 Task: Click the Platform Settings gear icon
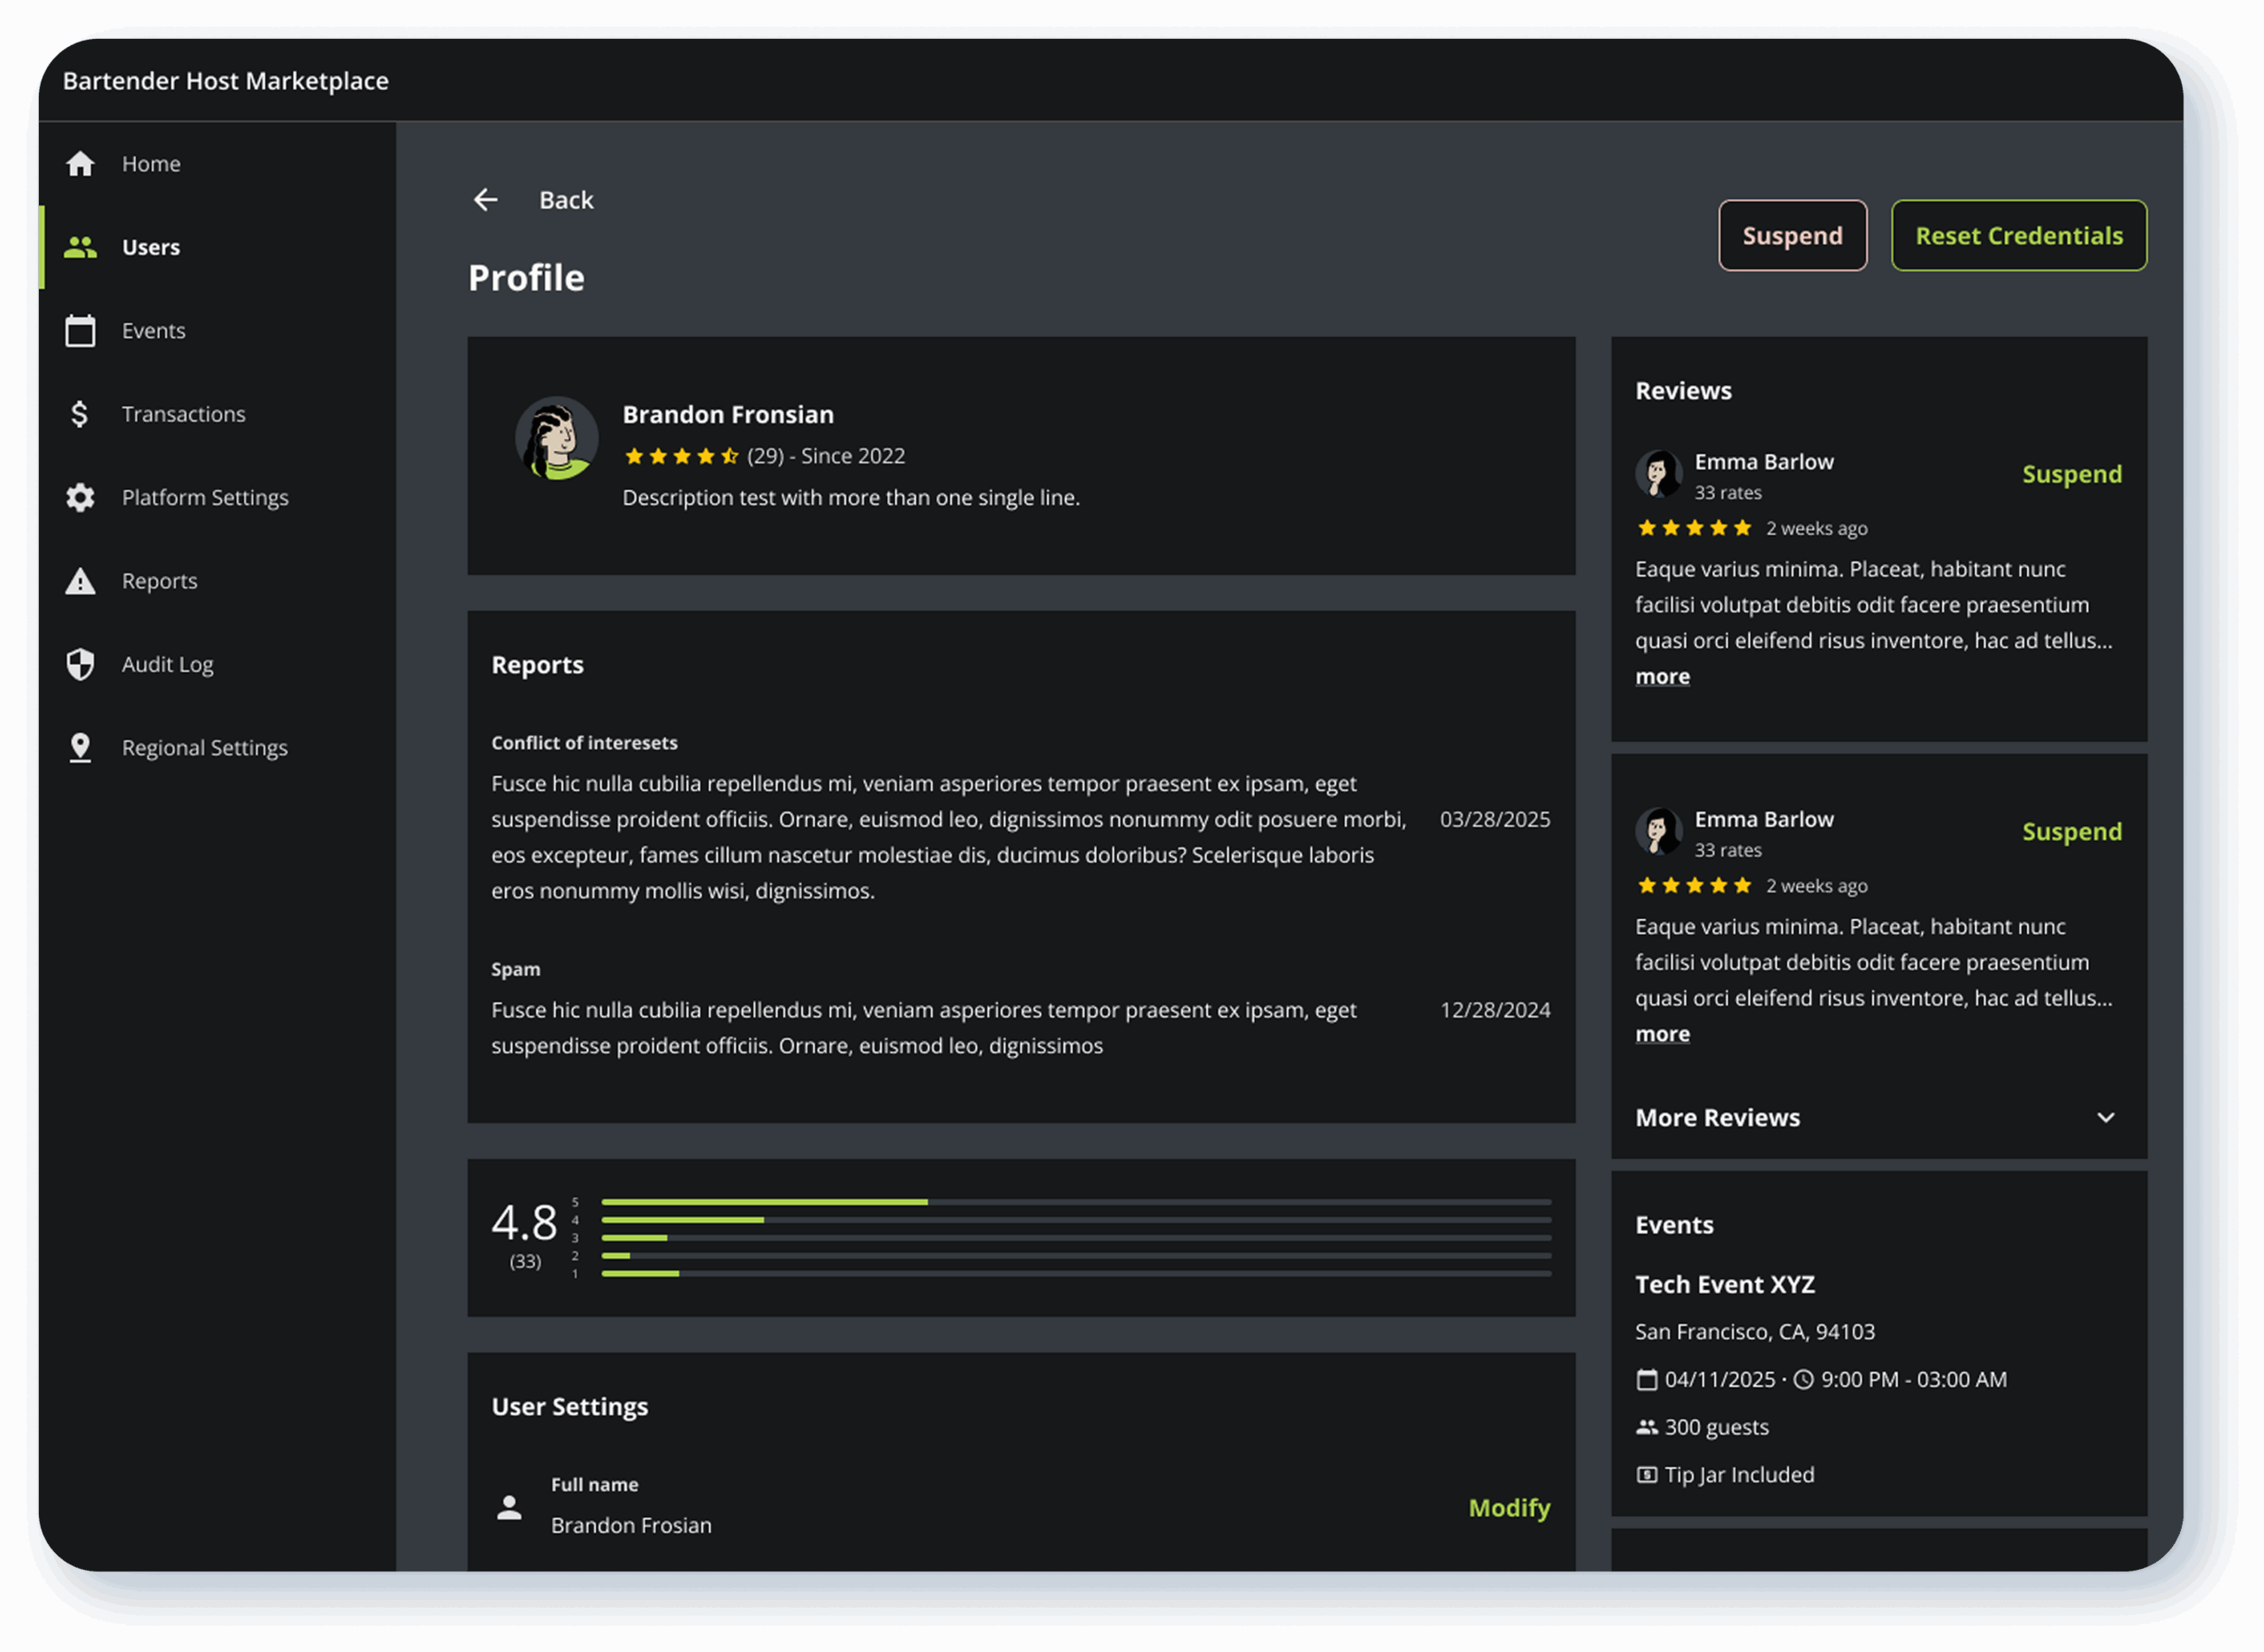pos(80,498)
